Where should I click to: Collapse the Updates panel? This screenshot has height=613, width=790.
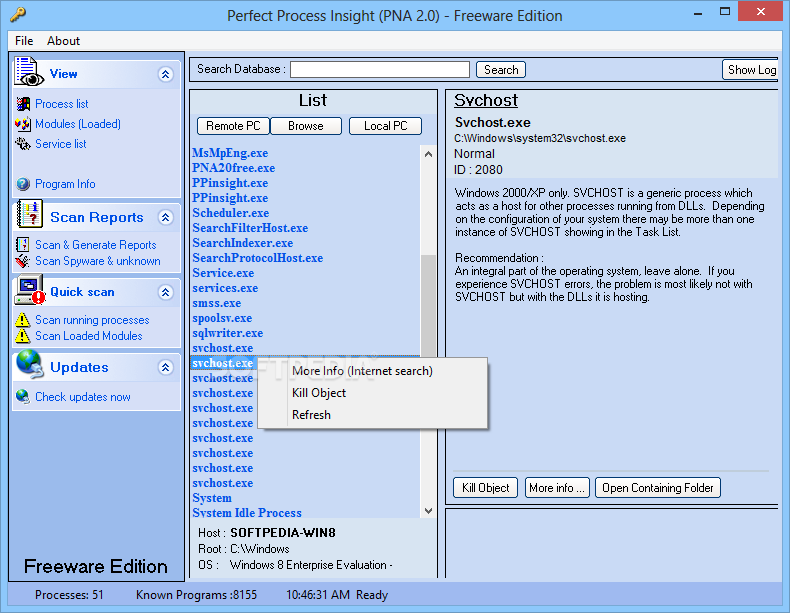[165, 368]
